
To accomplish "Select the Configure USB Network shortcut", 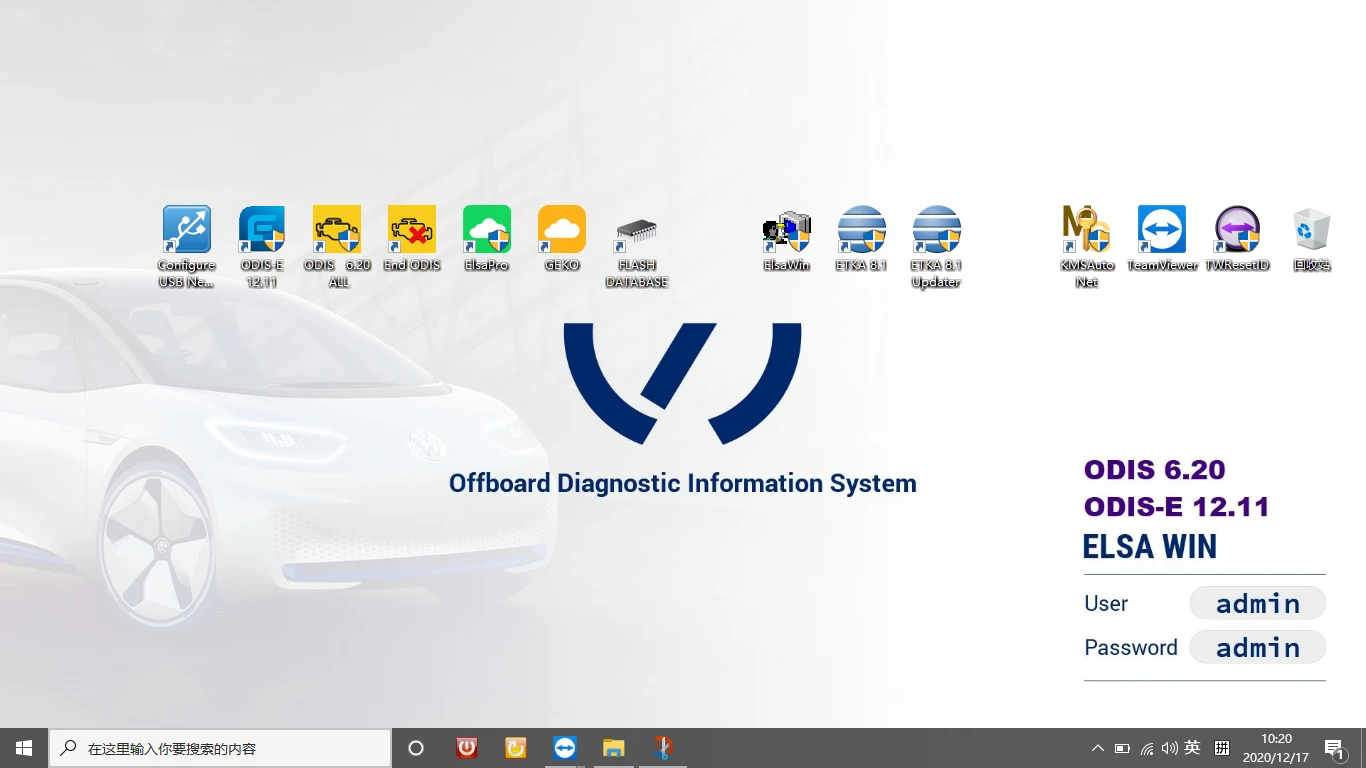I will (187, 246).
